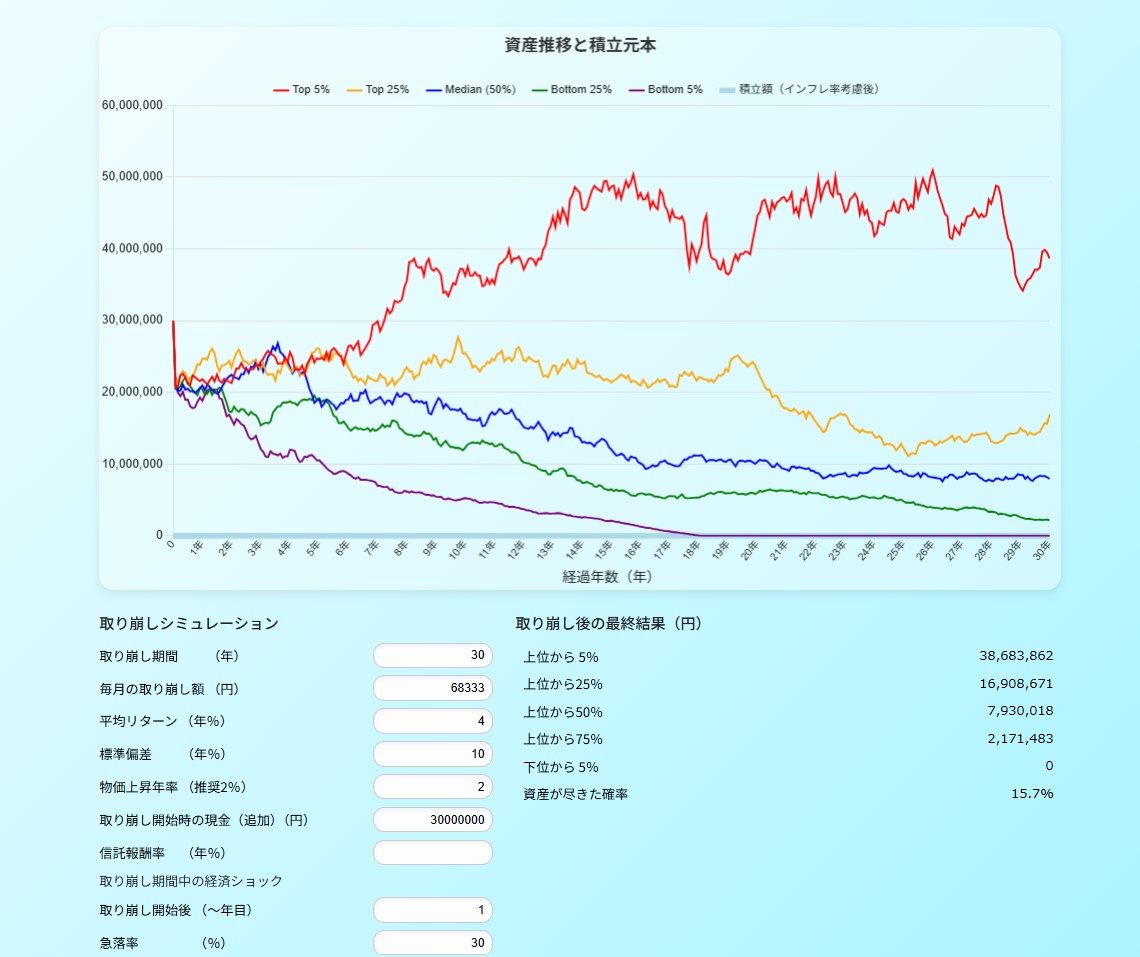Edit the 物価上昇率 input field
The image size is (1140, 957).
point(432,787)
